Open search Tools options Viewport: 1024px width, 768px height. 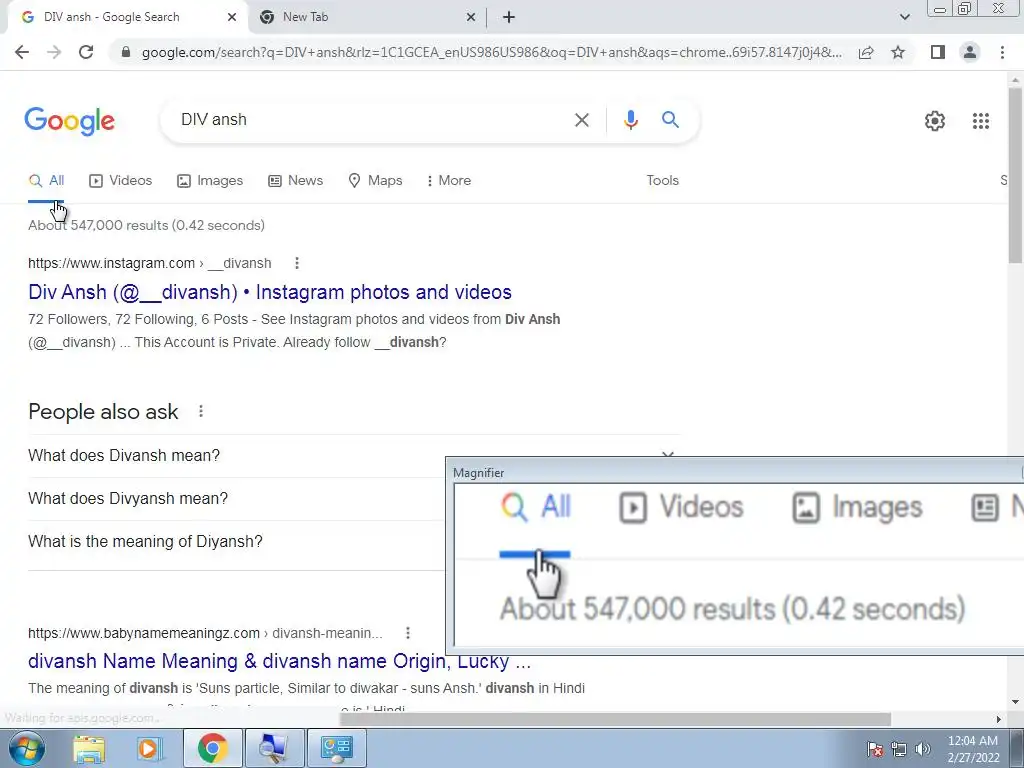(662, 181)
